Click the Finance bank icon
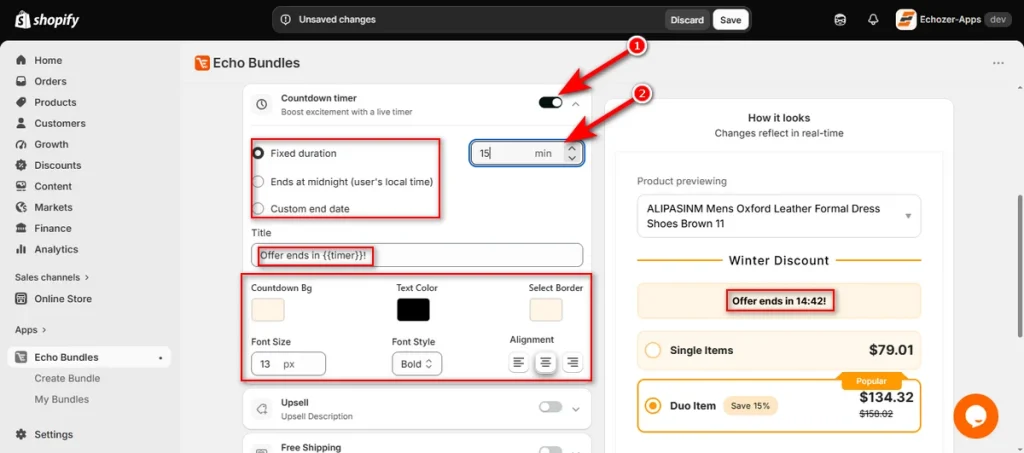 click(21, 228)
